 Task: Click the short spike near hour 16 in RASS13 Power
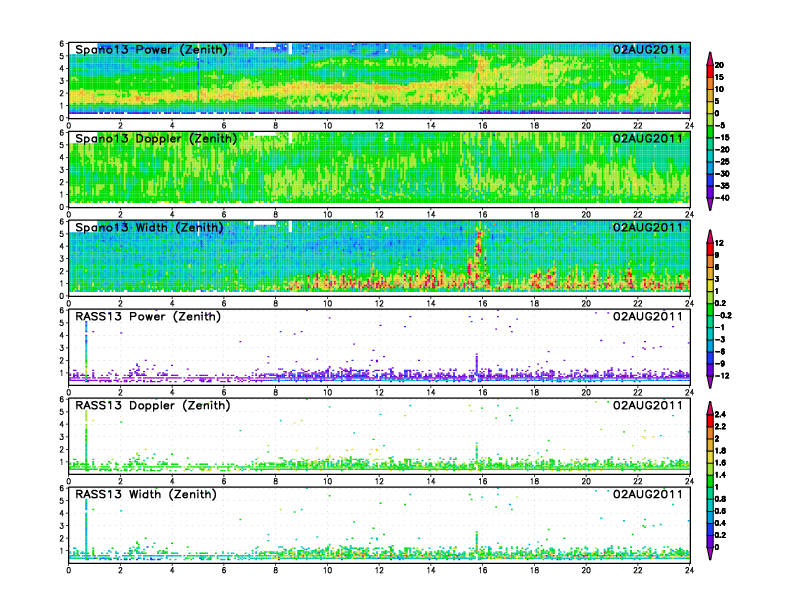coord(477,364)
